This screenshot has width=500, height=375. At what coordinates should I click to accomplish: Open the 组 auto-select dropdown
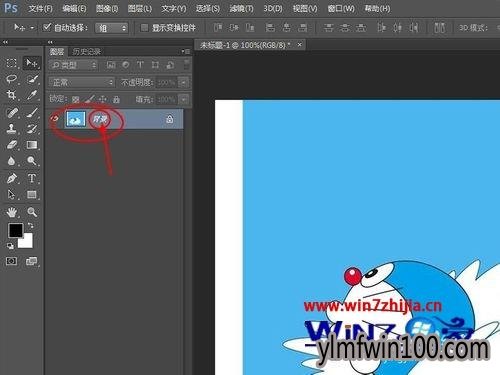[112, 28]
